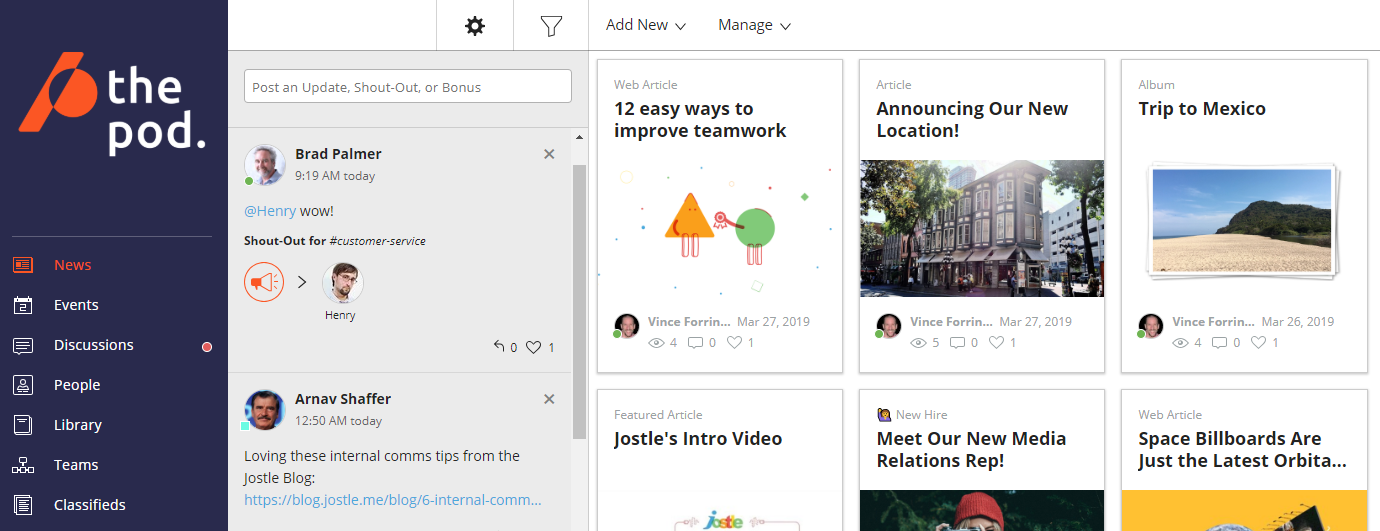Viewport: 1380px width, 531px height.
Task: Open the blog.jostle.me link
Action: 393,500
